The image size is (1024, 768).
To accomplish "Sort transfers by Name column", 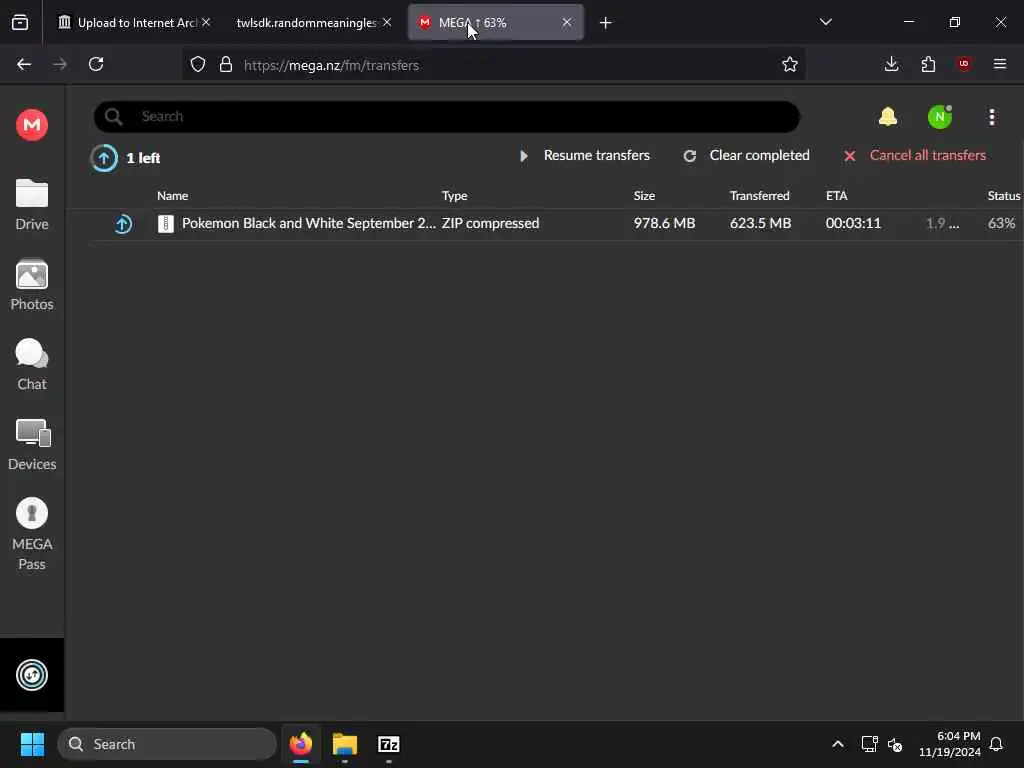I will 172,195.
